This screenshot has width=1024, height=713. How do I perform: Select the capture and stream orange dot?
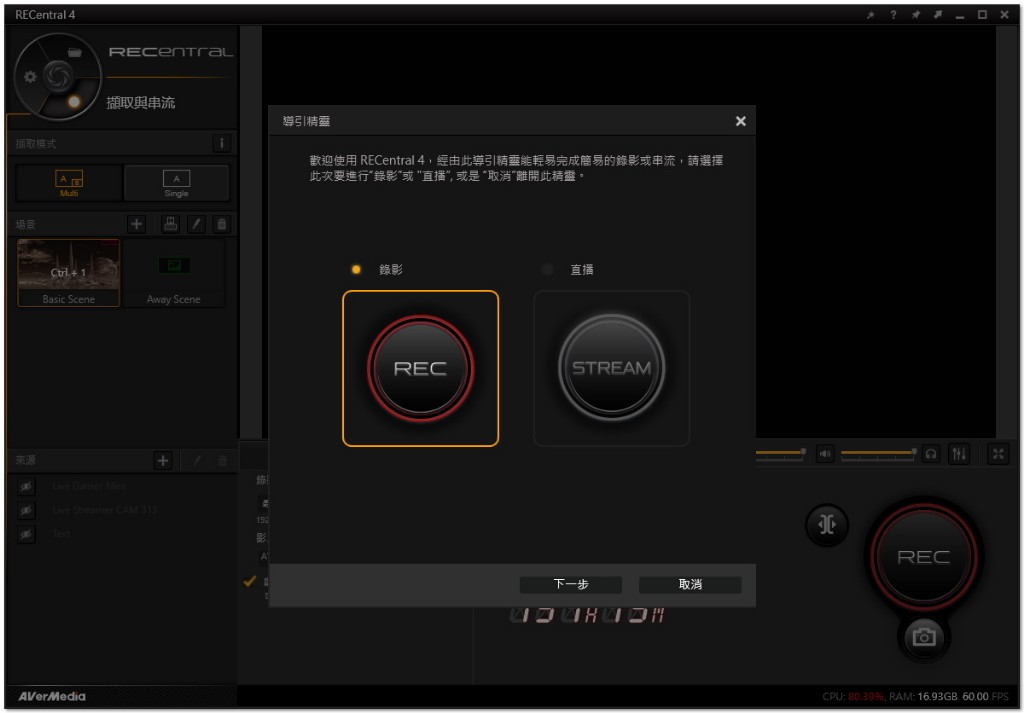(x=74, y=101)
